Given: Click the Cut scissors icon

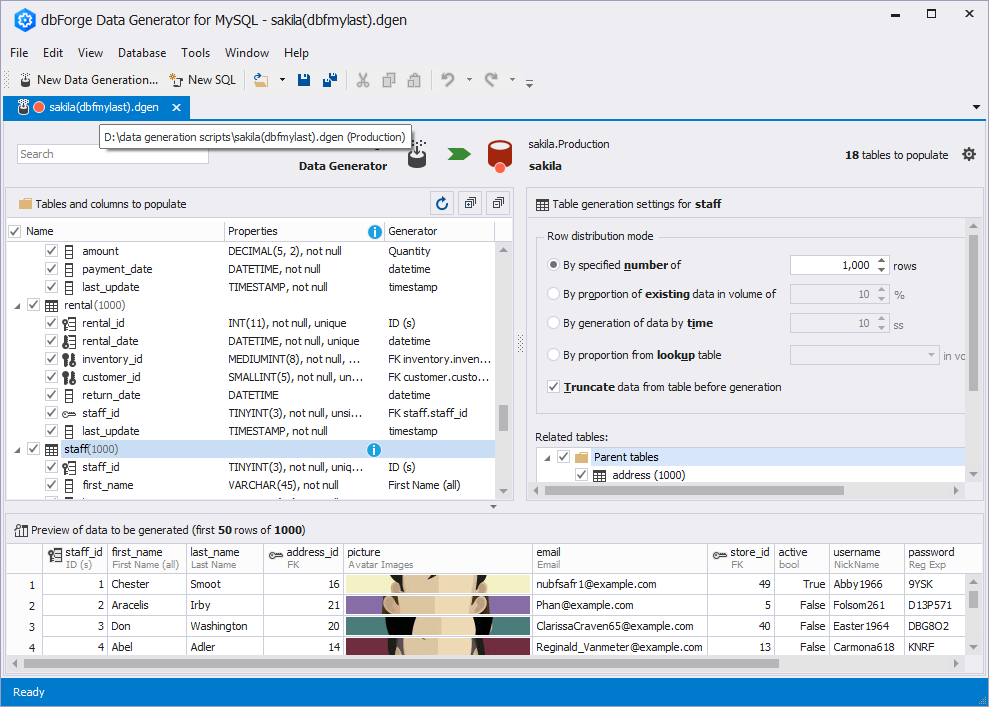Looking at the screenshot, I should coord(363,80).
